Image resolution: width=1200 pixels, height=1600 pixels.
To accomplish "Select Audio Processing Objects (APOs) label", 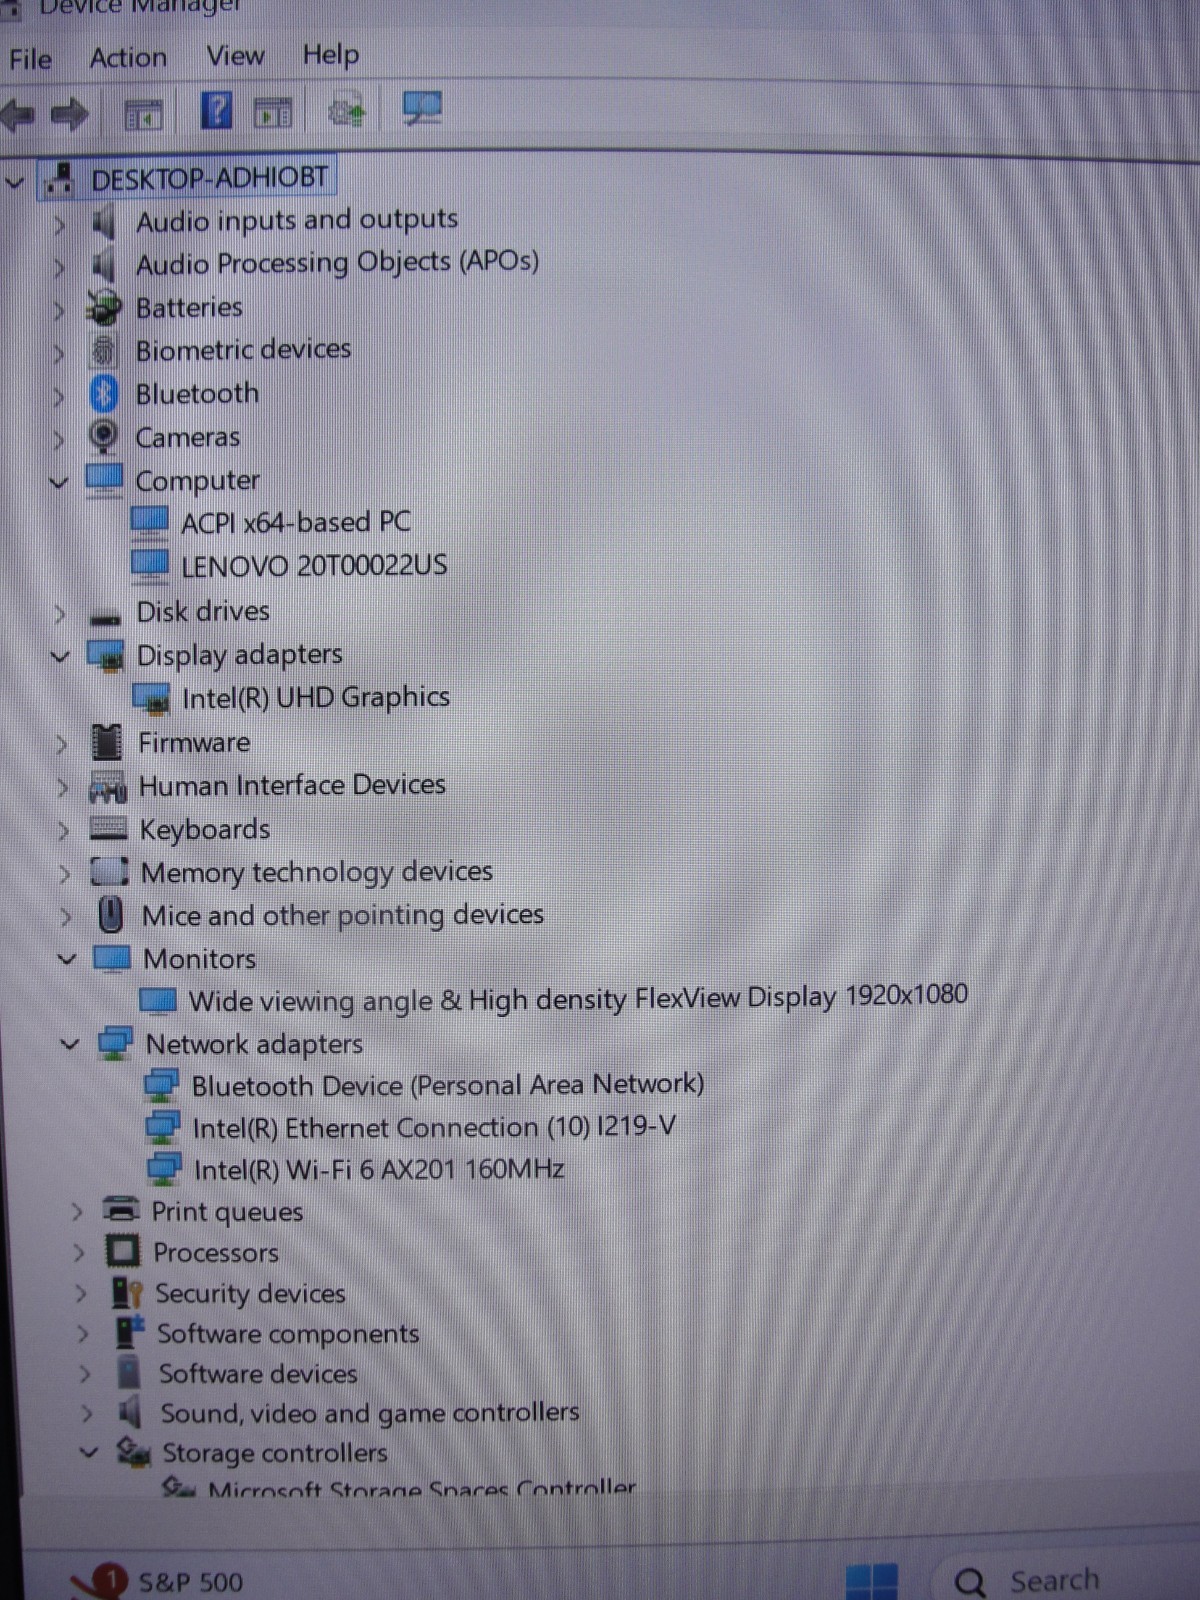I will 338,263.
